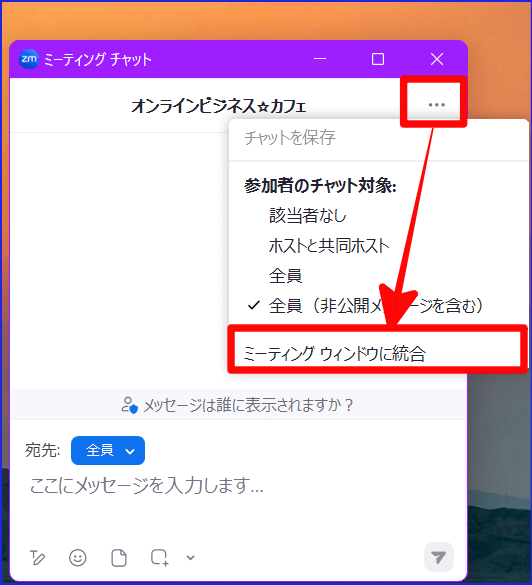This screenshot has width=532, height=585.
Task: Click the screenshot capture icon
Action: pyautogui.click(x=160, y=558)
